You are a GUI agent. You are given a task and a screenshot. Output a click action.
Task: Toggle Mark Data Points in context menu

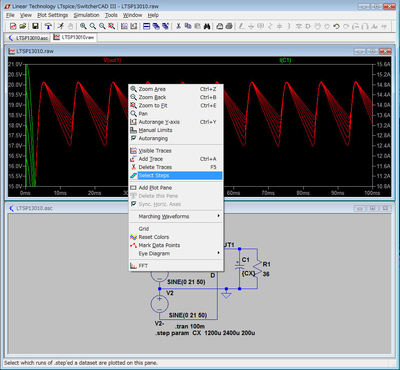[x=176, y=245]
